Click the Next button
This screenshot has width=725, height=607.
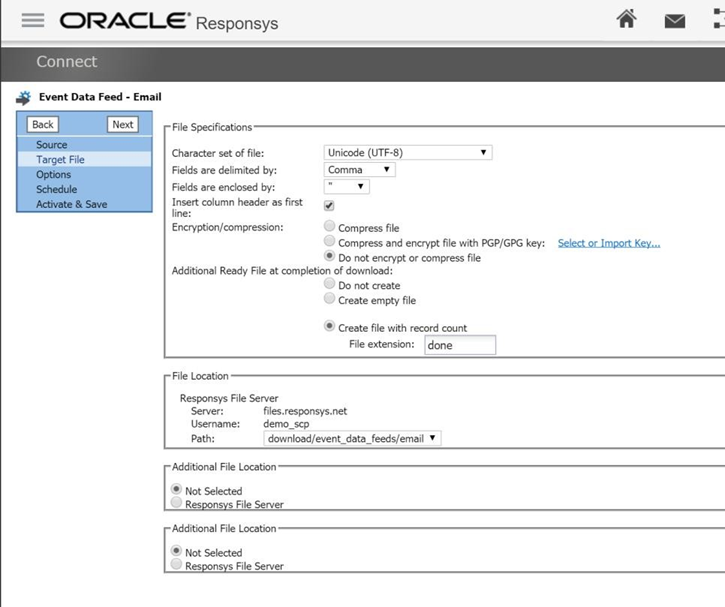coord(122,125)
